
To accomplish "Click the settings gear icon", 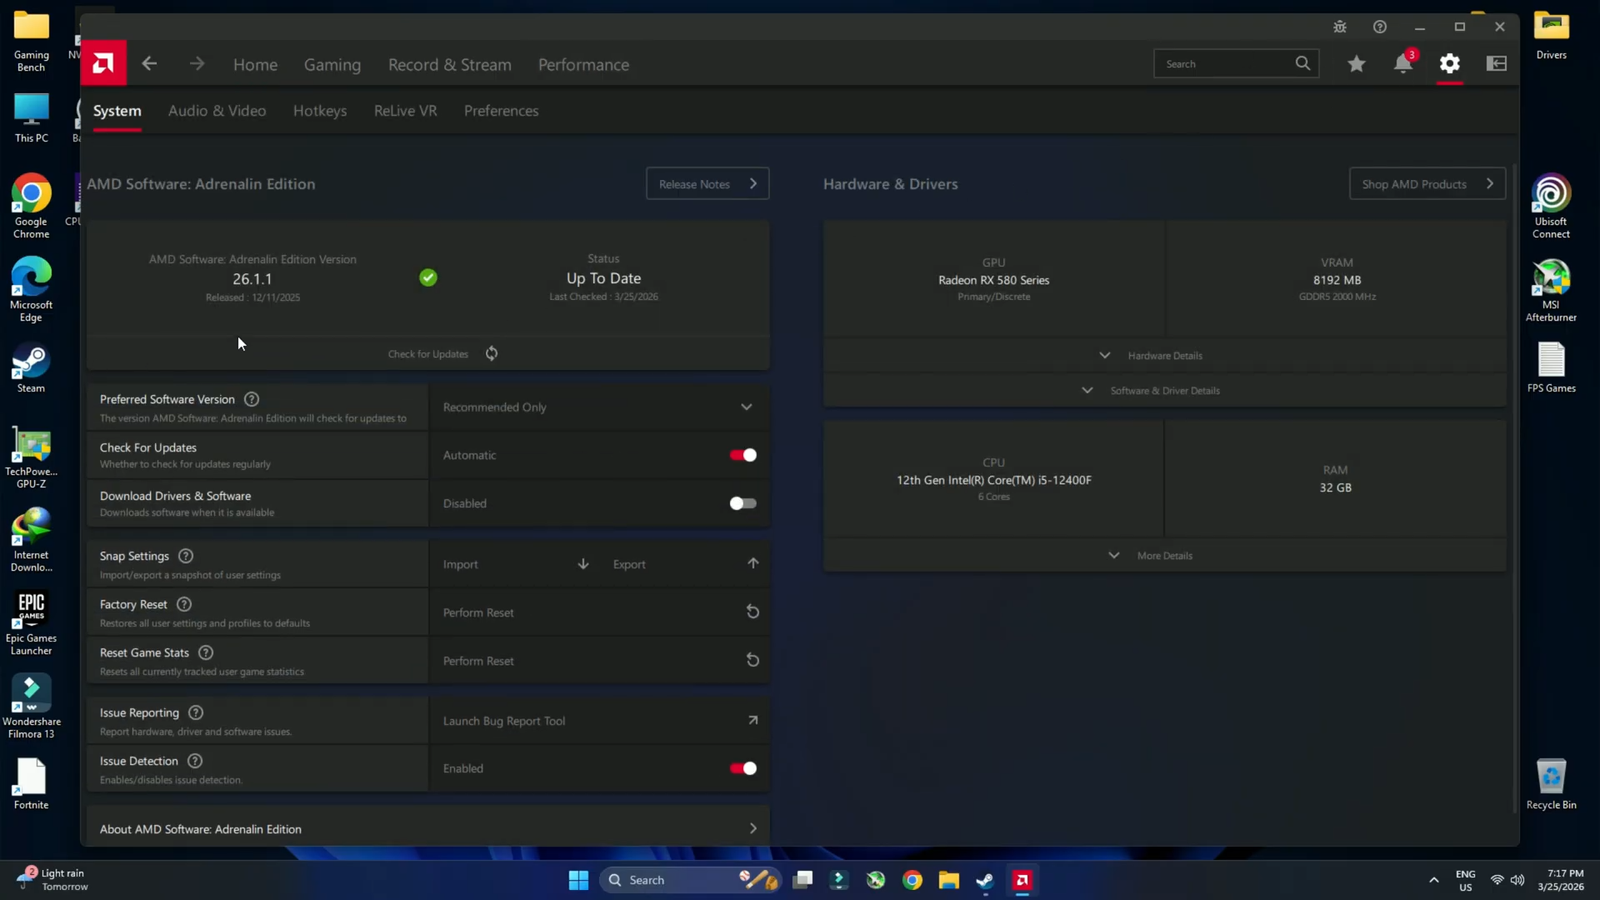I will (x=1449, y=64).
